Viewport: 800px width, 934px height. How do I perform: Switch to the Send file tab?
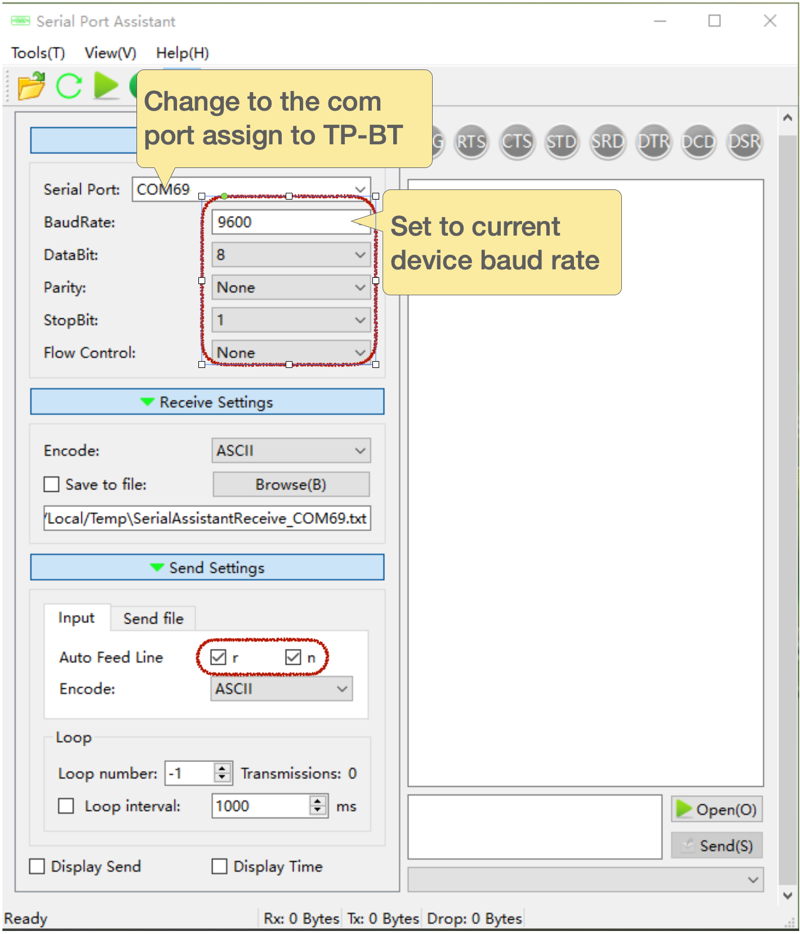coord(153,619)
